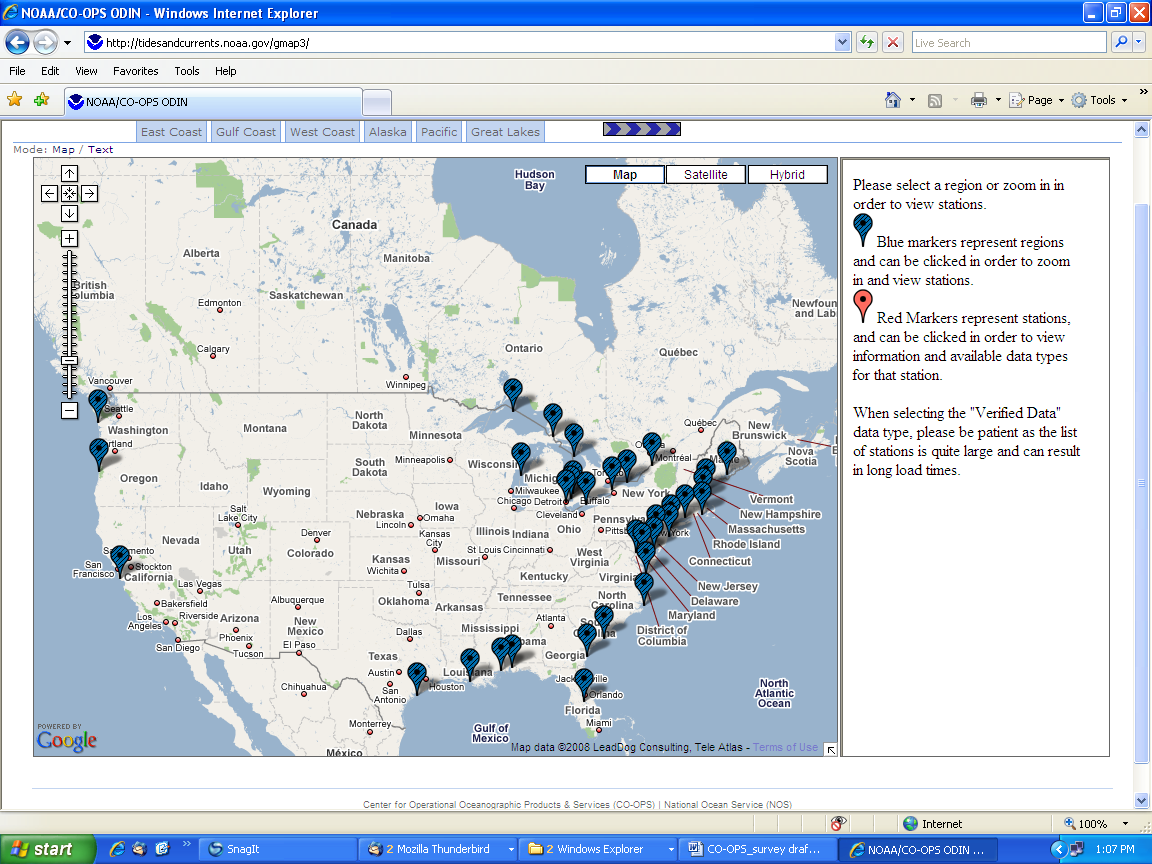Expand the toolbar overflow chevron
1152x864 pixels.
tap(1143, 92)
